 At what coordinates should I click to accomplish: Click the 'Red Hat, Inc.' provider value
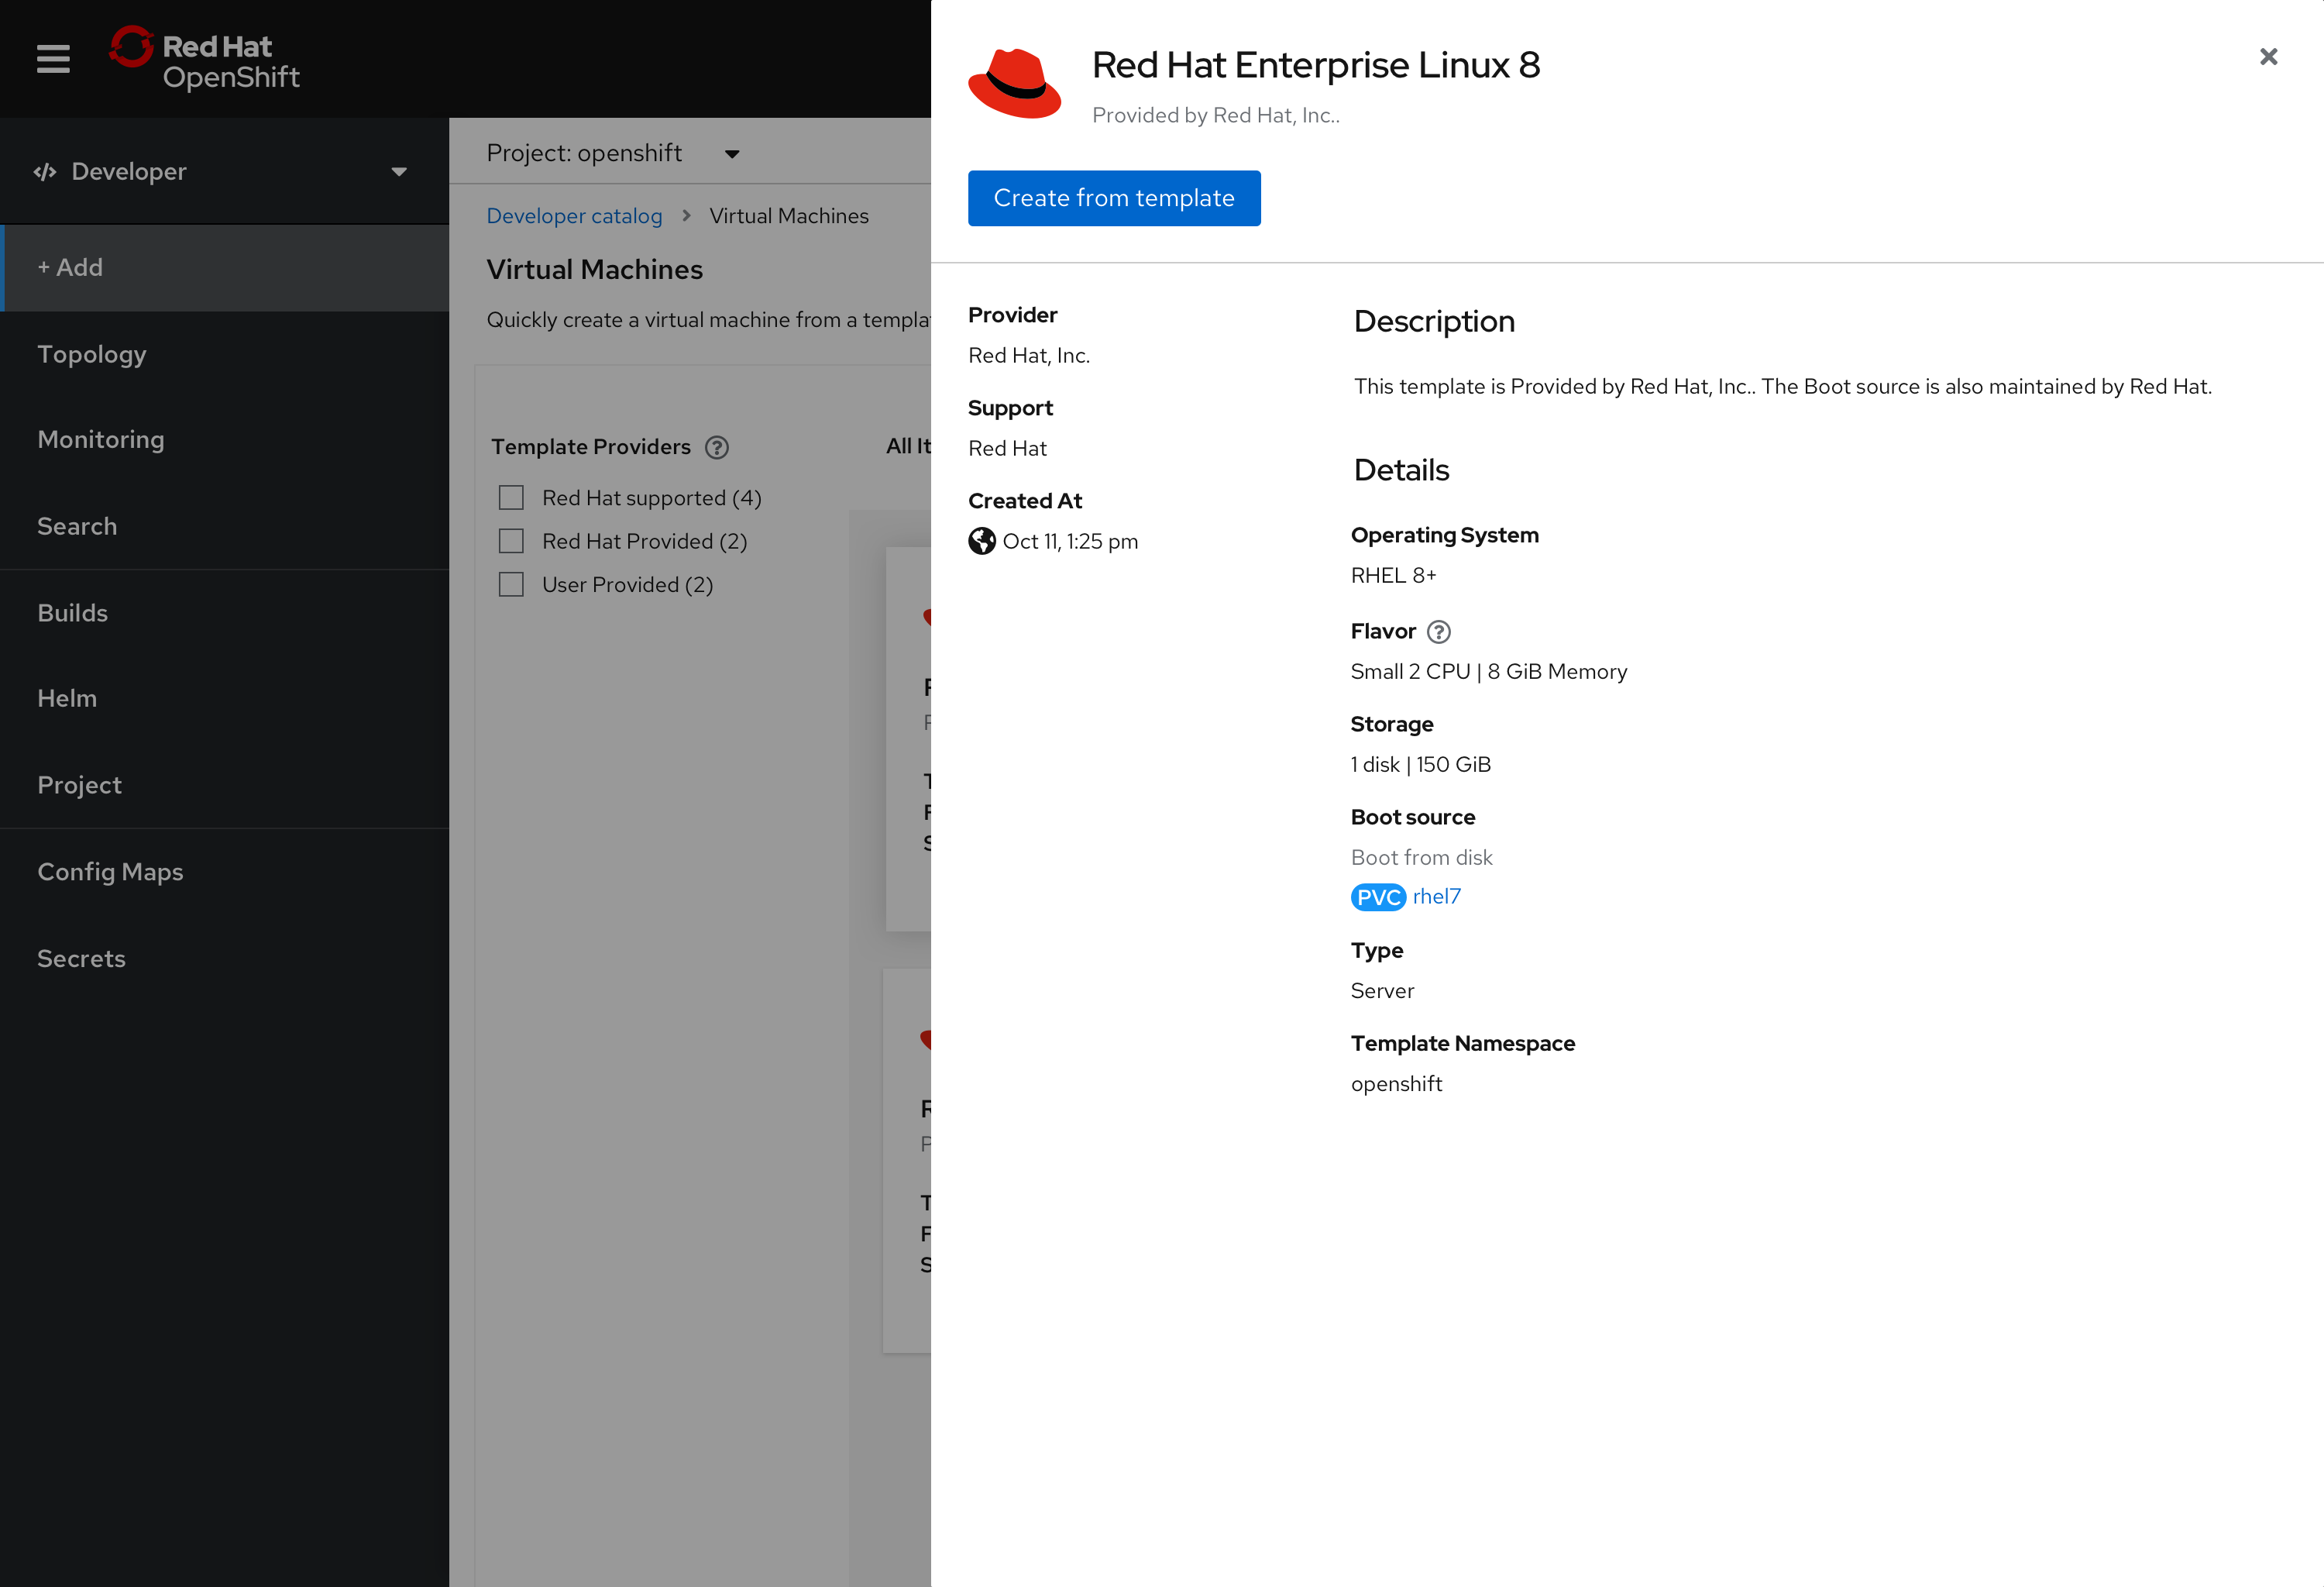pos(1029,356)
